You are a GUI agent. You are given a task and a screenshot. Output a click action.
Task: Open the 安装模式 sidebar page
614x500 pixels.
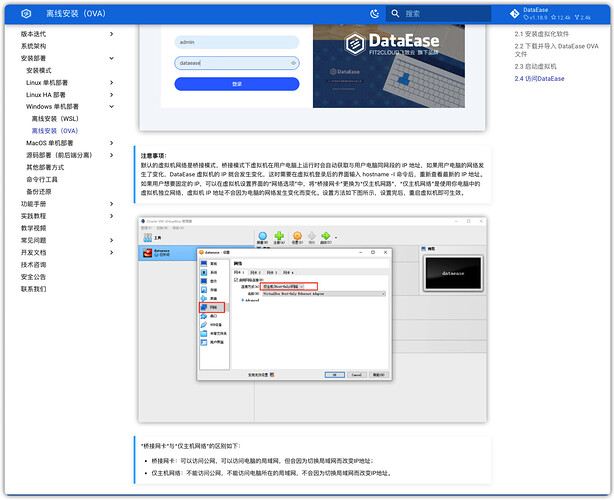[x=38, y=70]
